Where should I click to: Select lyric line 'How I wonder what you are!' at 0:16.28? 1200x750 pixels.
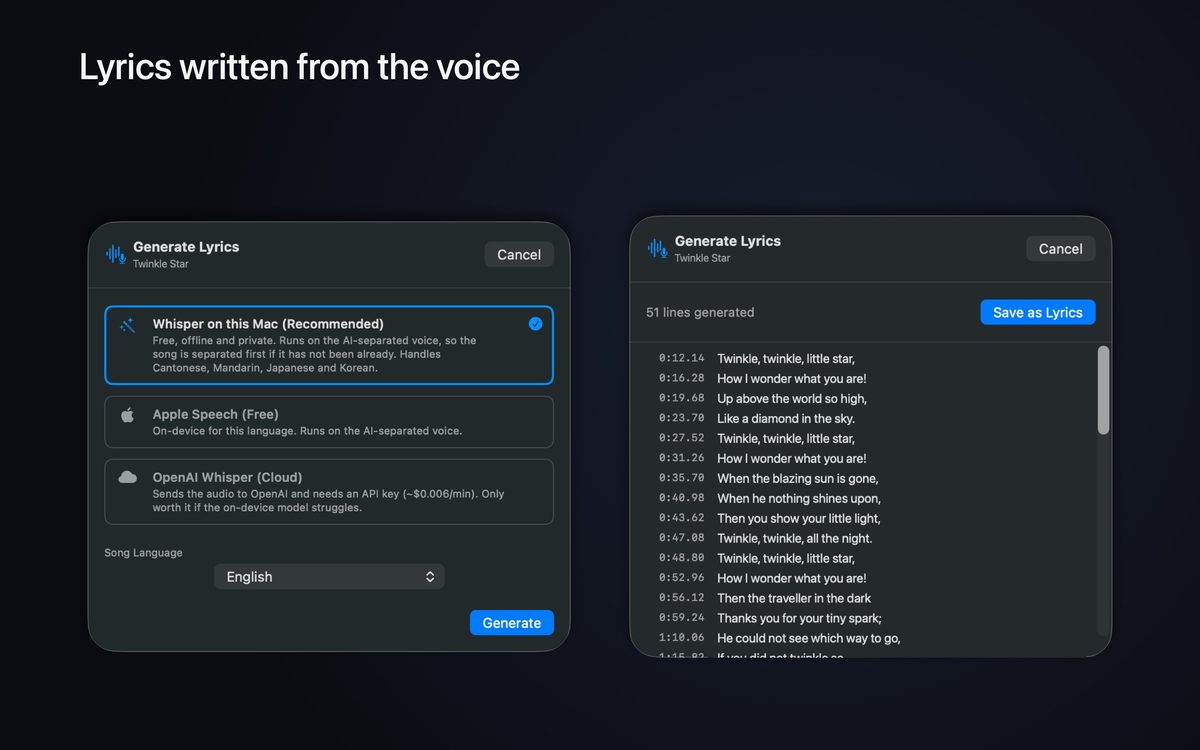(792, 378)
